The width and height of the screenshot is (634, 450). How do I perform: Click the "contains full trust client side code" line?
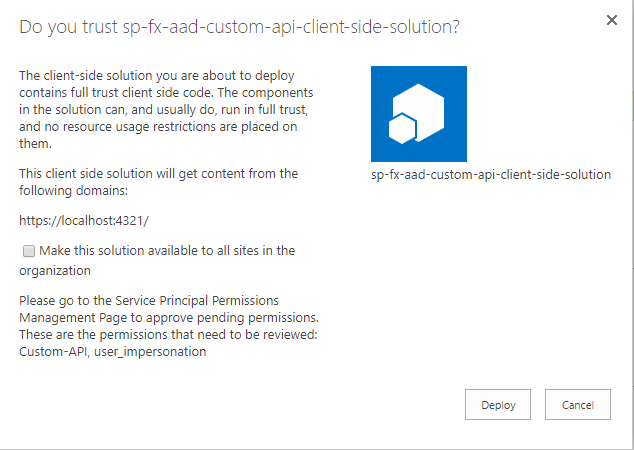click(x=166, y=93)
